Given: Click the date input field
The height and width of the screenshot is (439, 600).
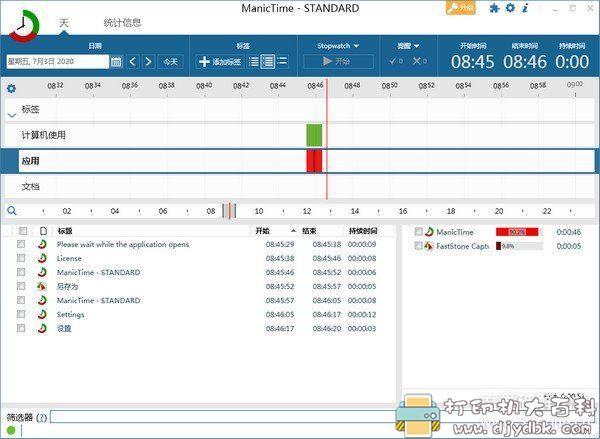Looking at the screenshot, I should click(58, 62).
